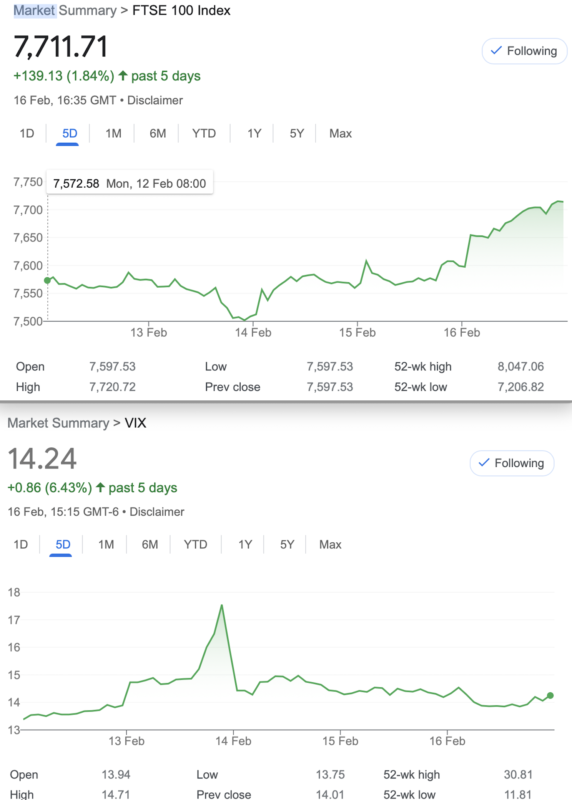Image resolution: width=572 pixels, height=800 pixels.
Task: Show VIX 1Y chart
Action: pyautogui.click(x=245, y=545)
